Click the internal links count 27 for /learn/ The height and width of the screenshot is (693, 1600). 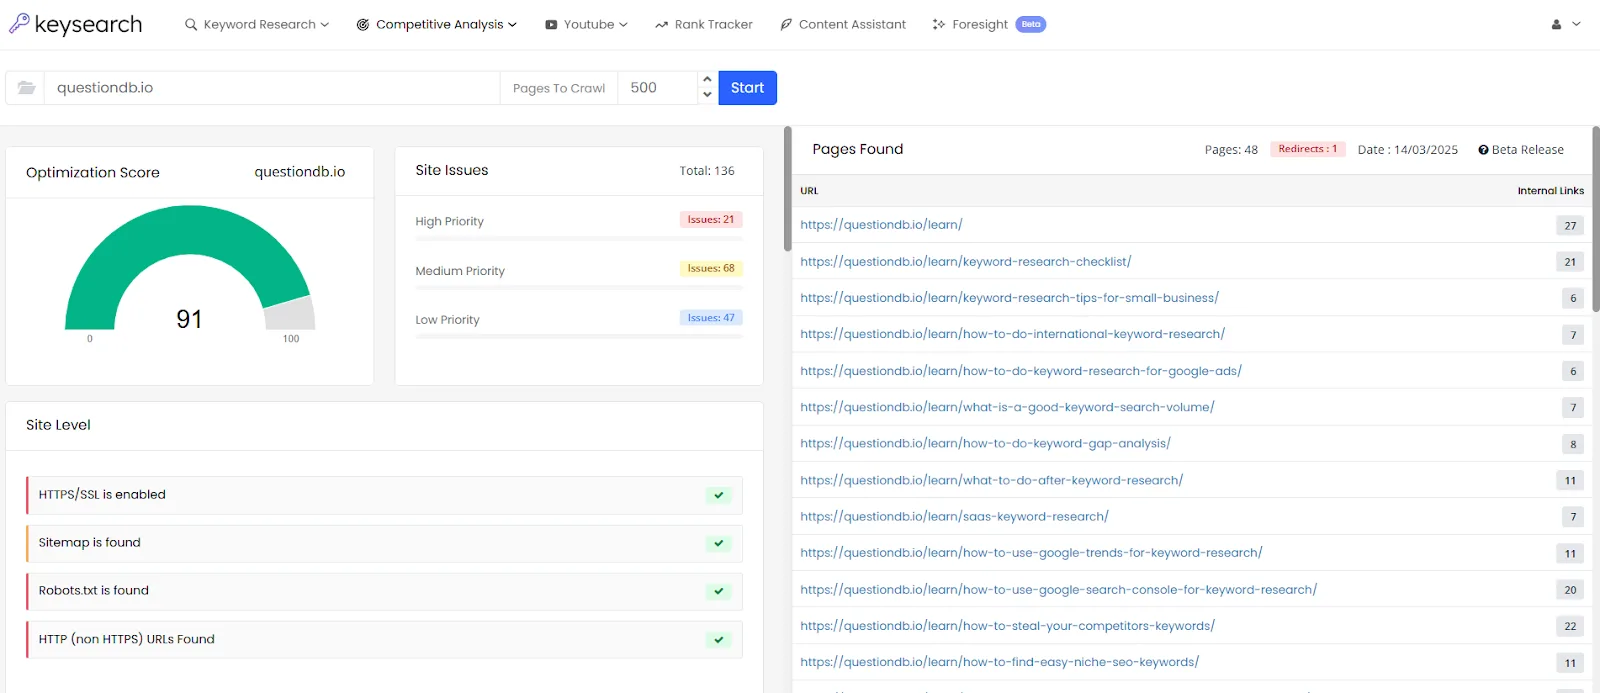coord(1570,226)
